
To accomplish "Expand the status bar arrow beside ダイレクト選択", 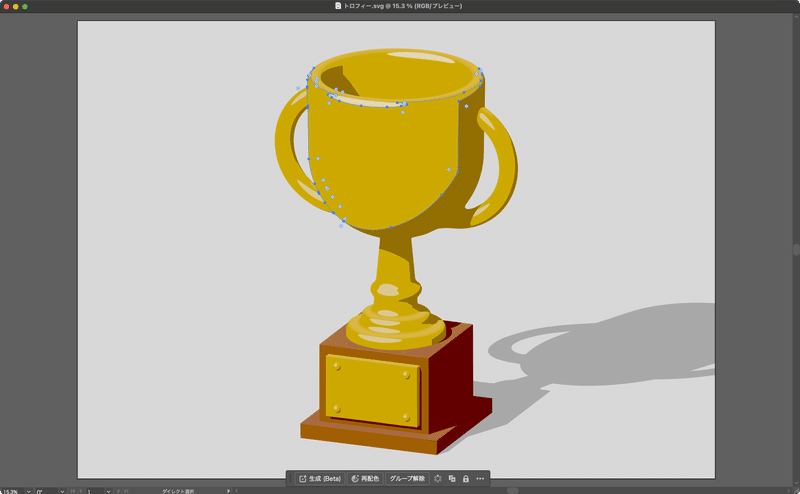I will pyautogui.click(x=228, y=491).
